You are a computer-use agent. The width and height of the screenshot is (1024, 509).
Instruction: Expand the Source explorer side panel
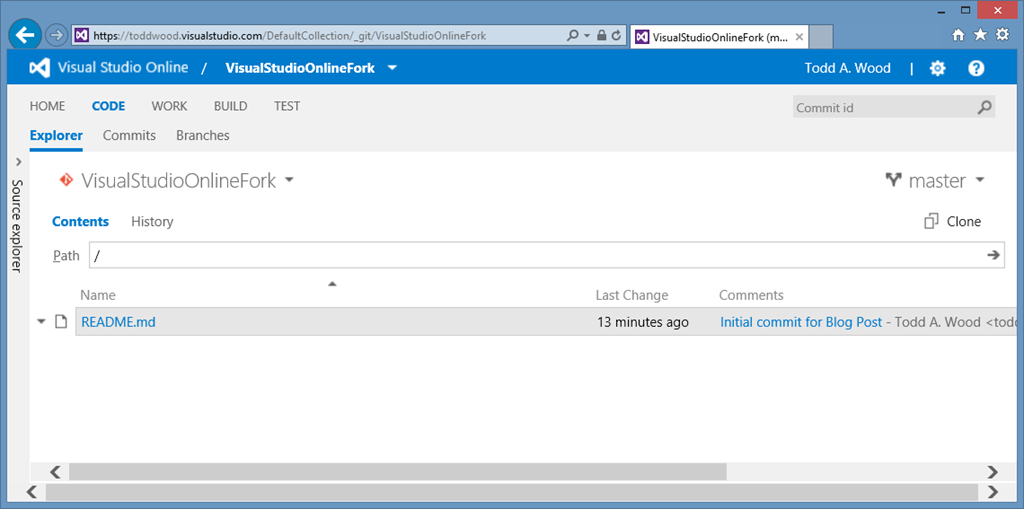pyautogui.click(x=18, y=162)
